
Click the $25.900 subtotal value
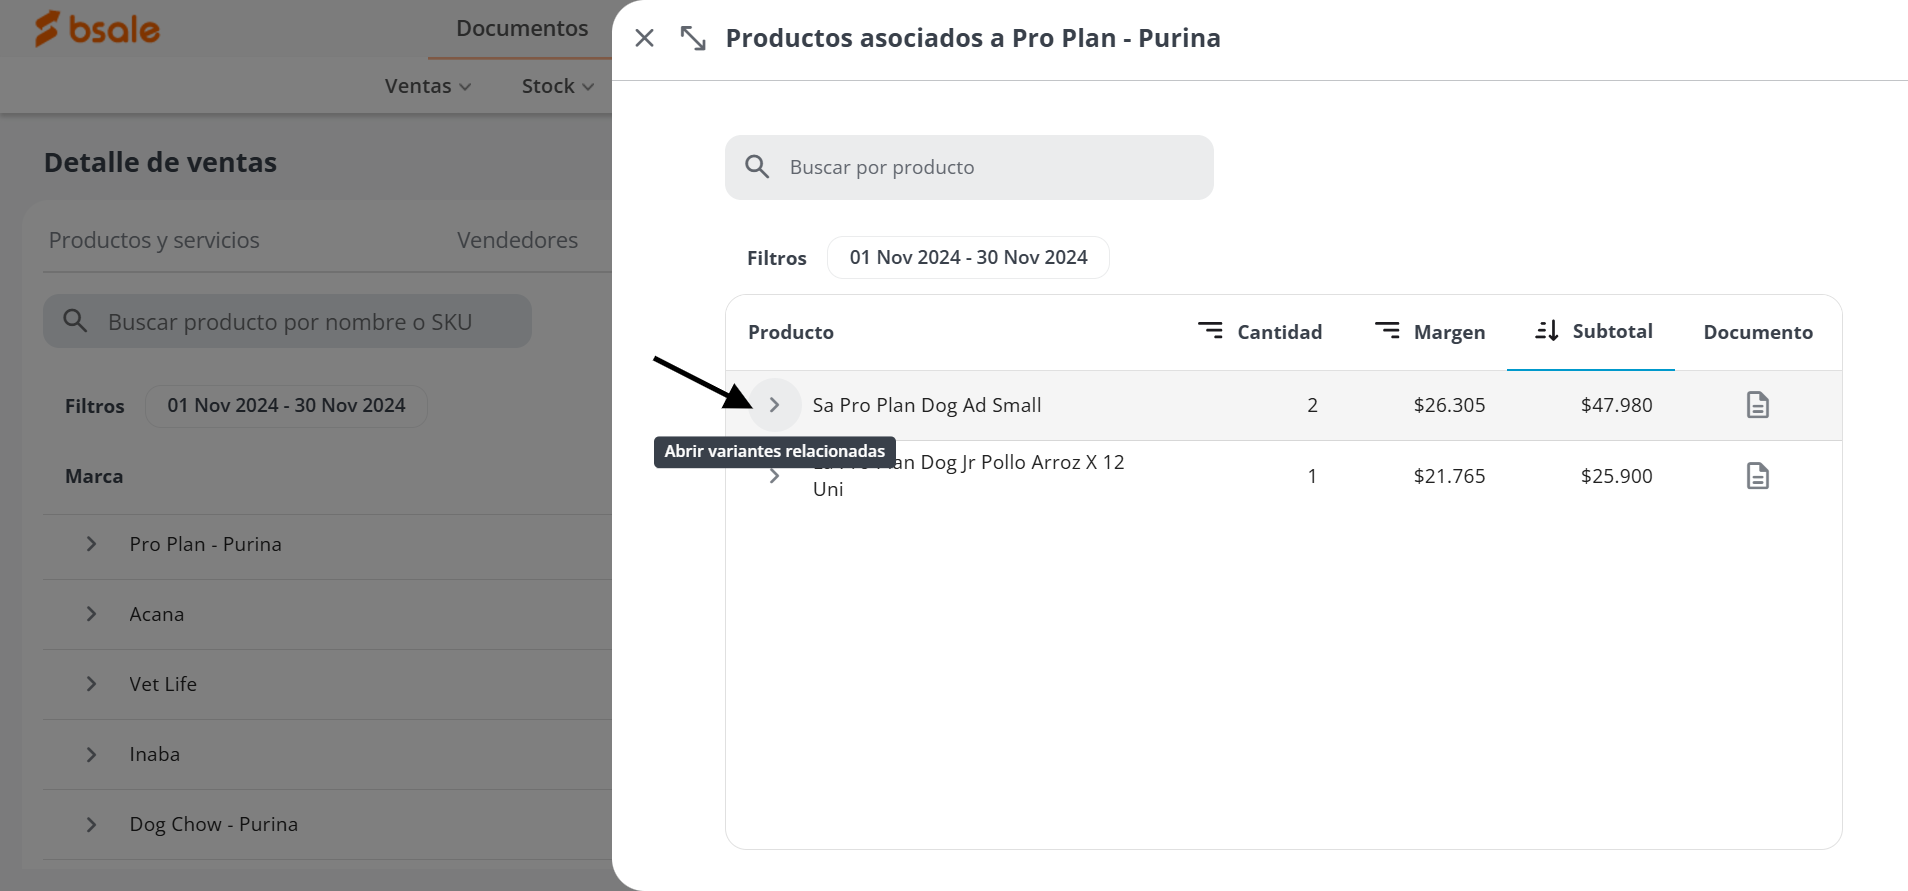1616,476
